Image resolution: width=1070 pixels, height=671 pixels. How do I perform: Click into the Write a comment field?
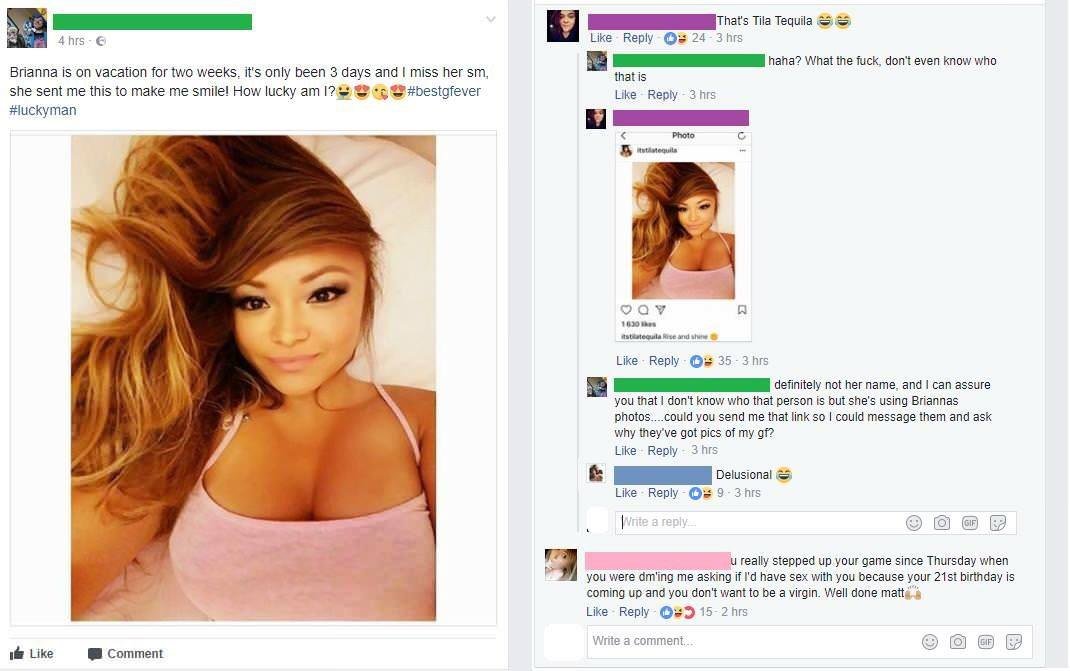pos(751,641)
